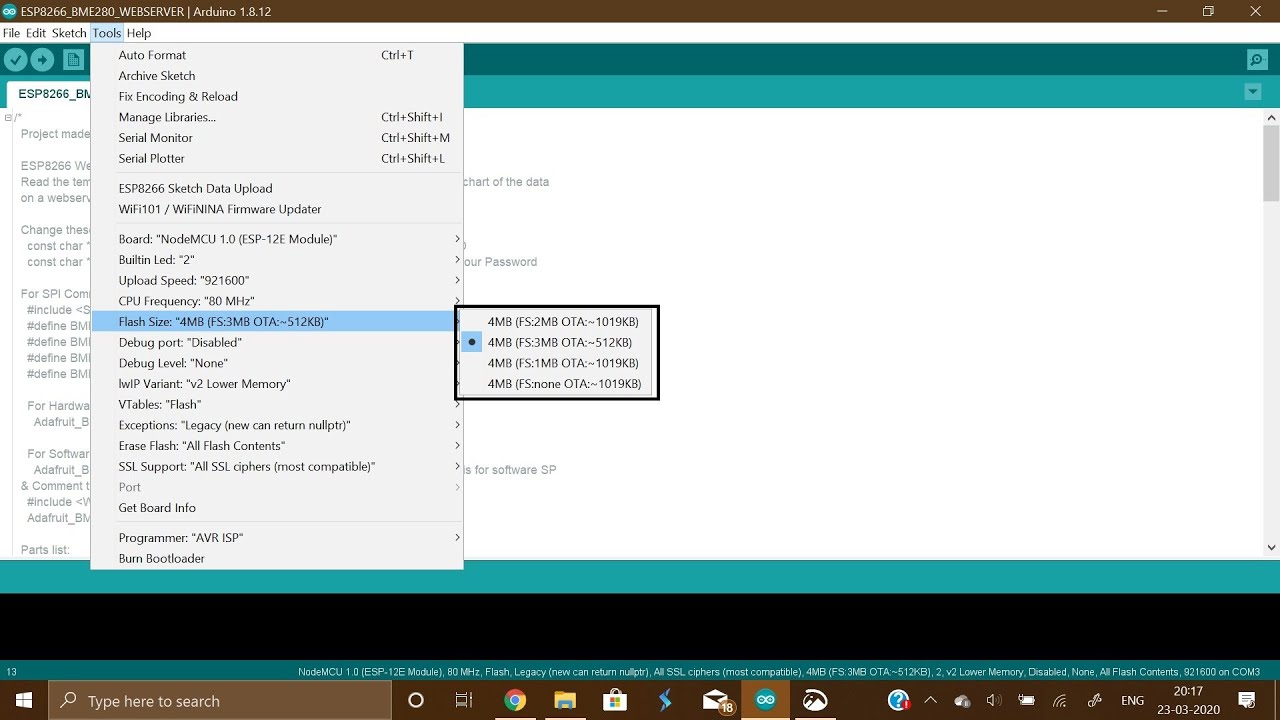Open Manage Libraries... from Tools menu

tap(277, 117)
